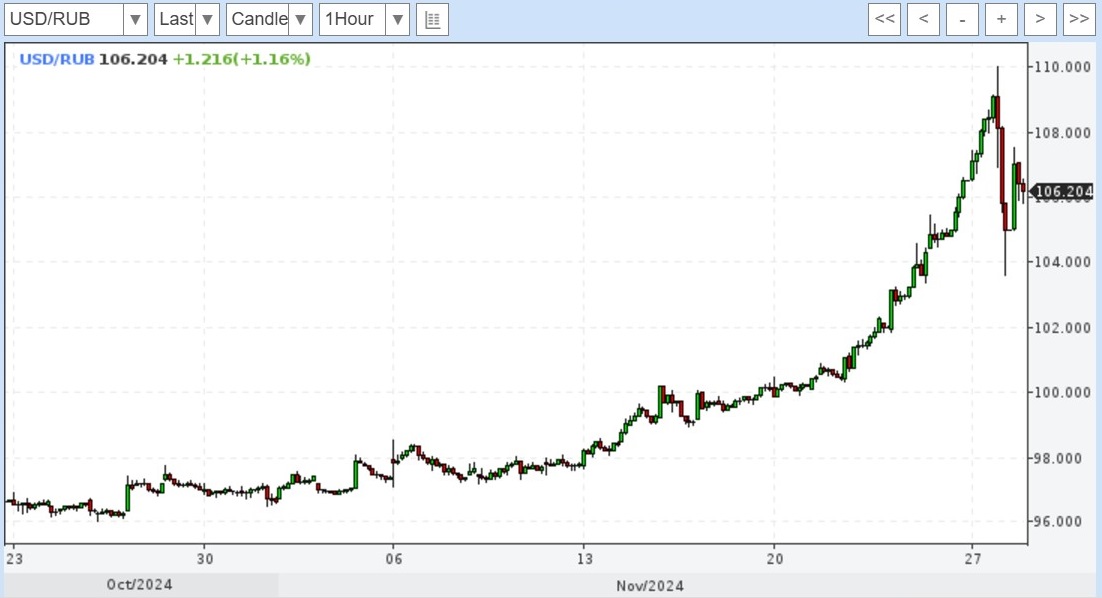
Task: Select the Oct/2024 timeline segment
Action: tap(140, 585)
